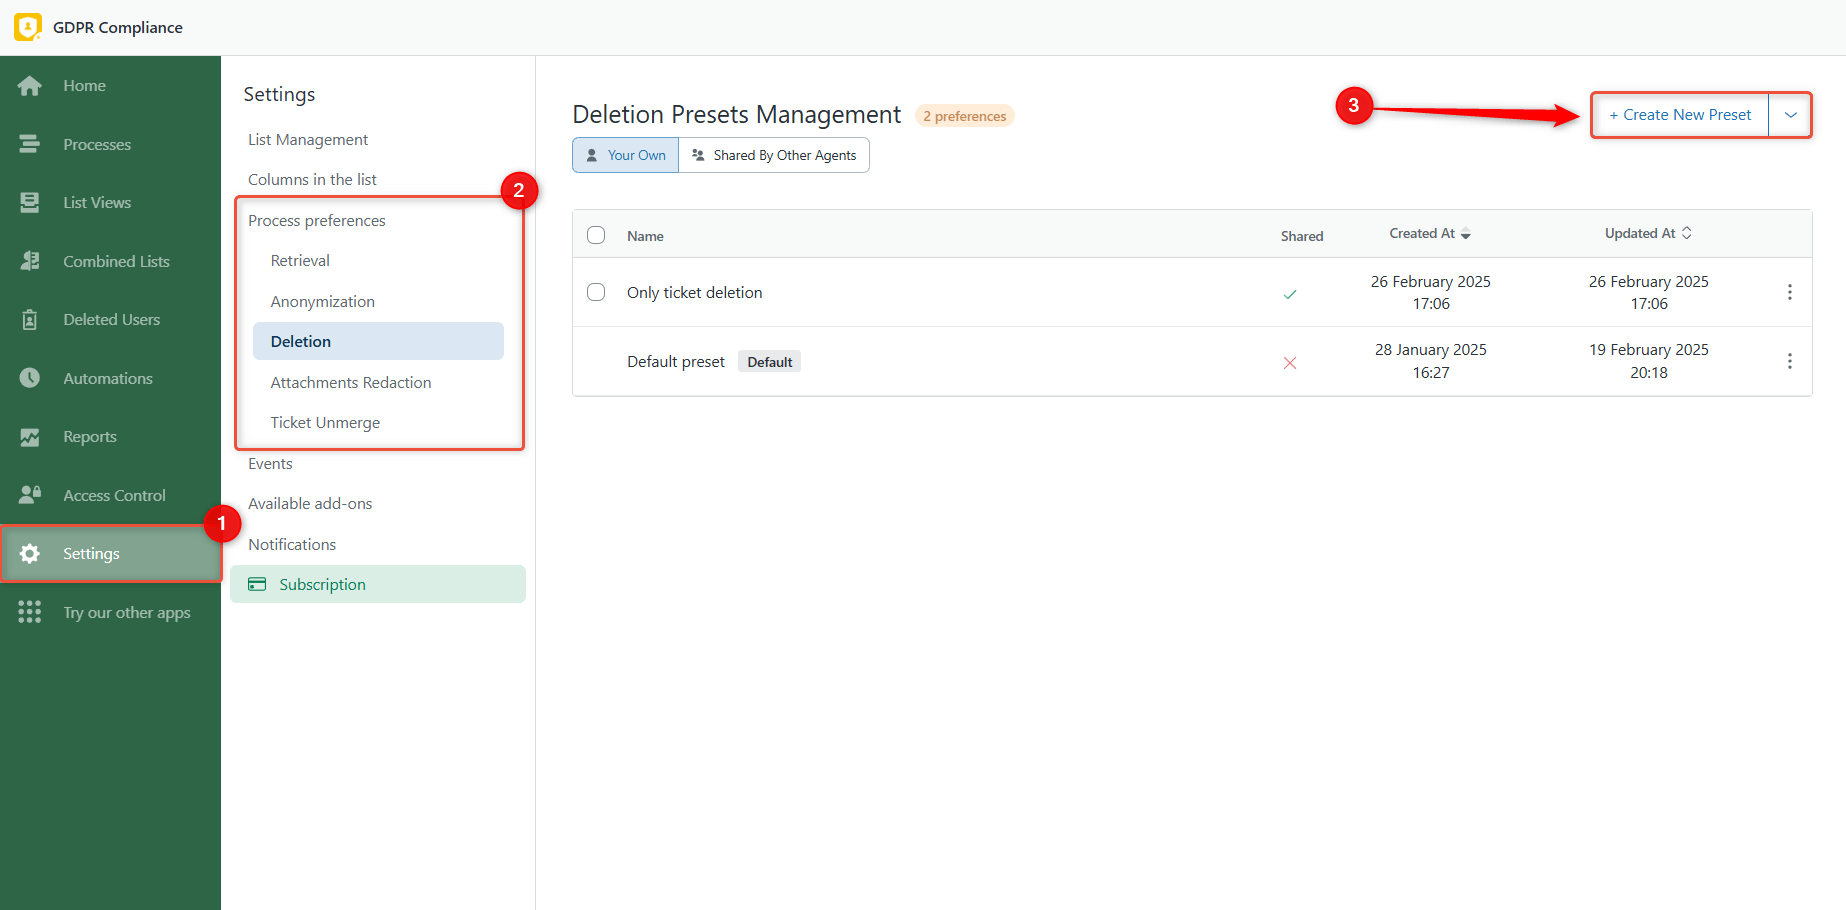
Task: Select the Processes sidebar icon
Action: pos(30,144)
